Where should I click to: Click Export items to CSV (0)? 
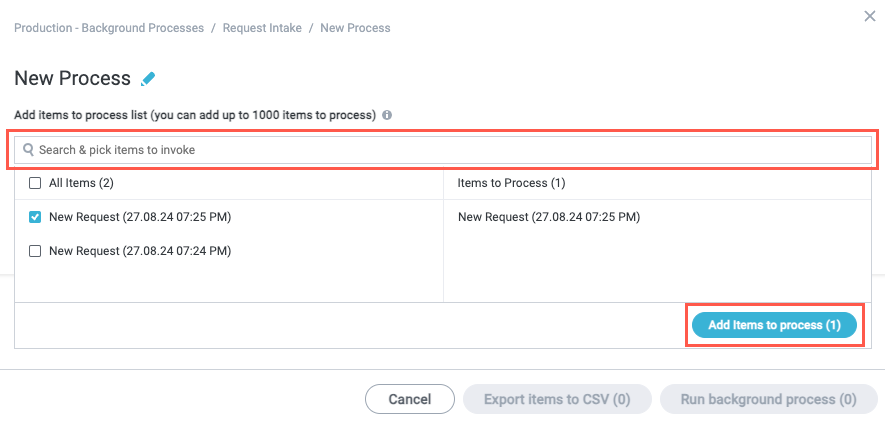557,399
